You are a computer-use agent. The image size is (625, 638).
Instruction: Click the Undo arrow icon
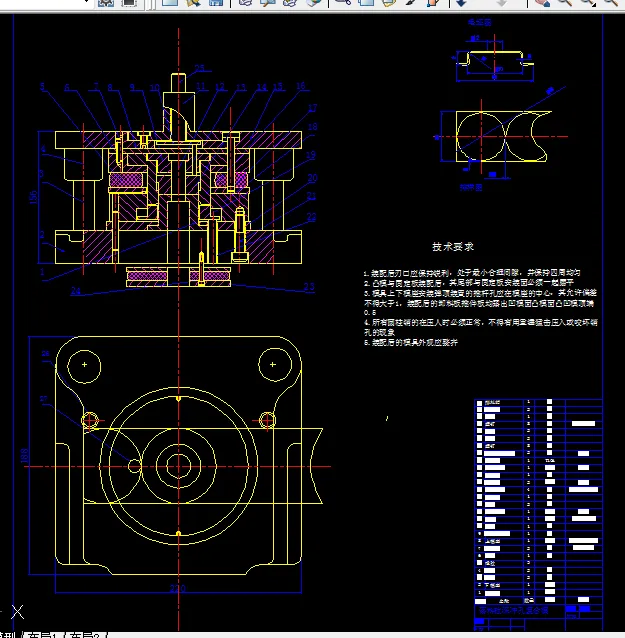click(461, 2)
